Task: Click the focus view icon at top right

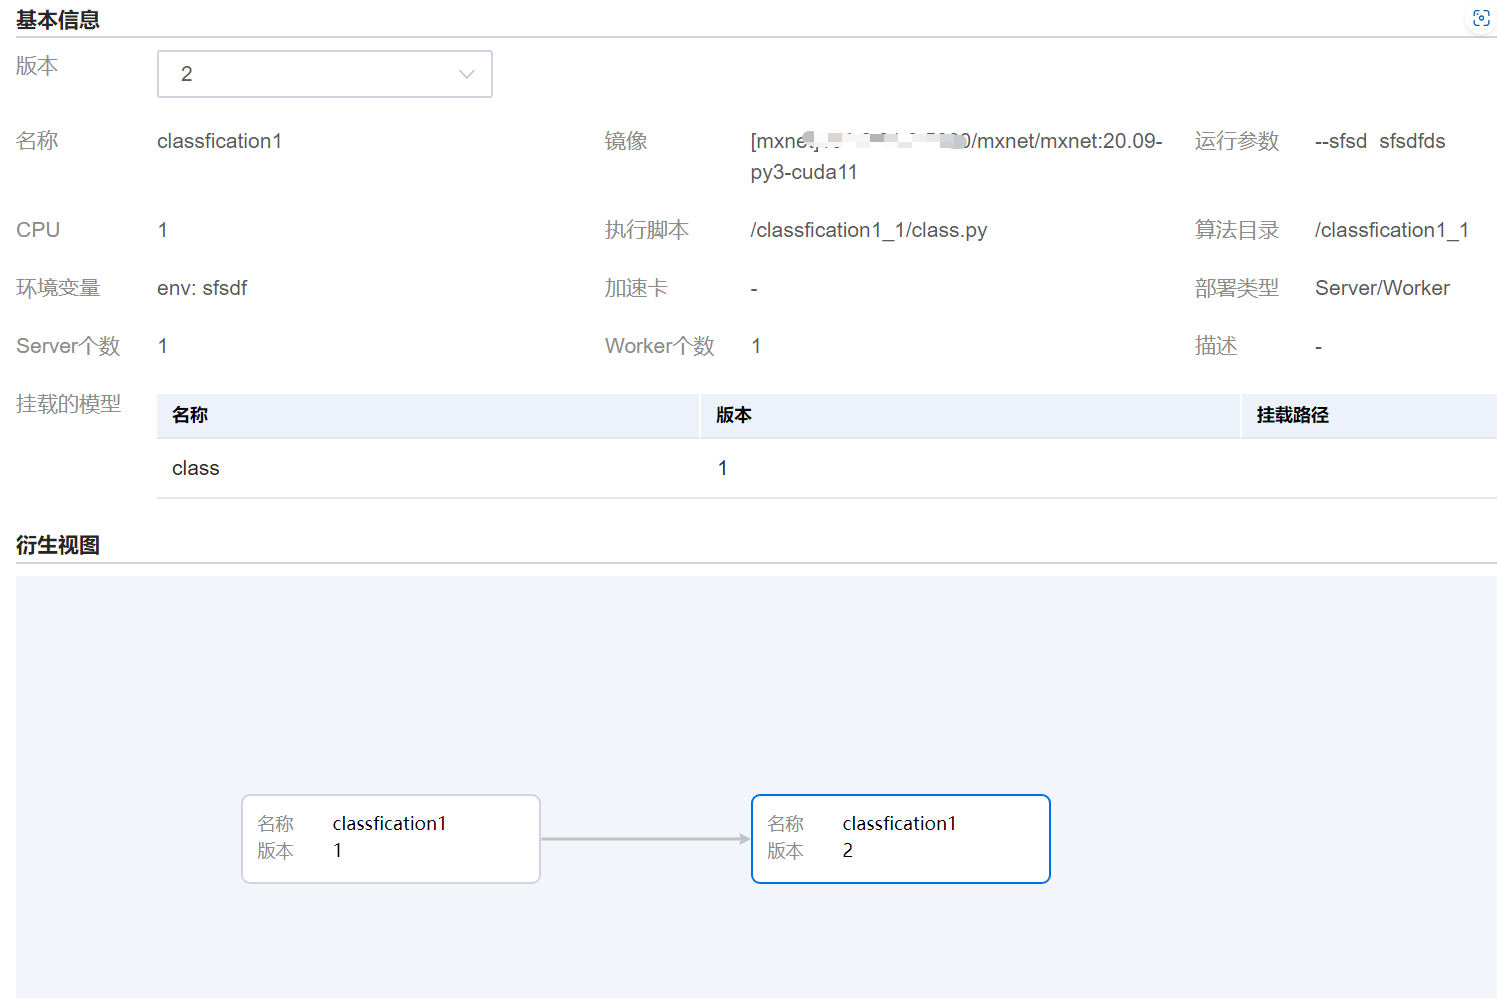Action: click(1481, 19)
